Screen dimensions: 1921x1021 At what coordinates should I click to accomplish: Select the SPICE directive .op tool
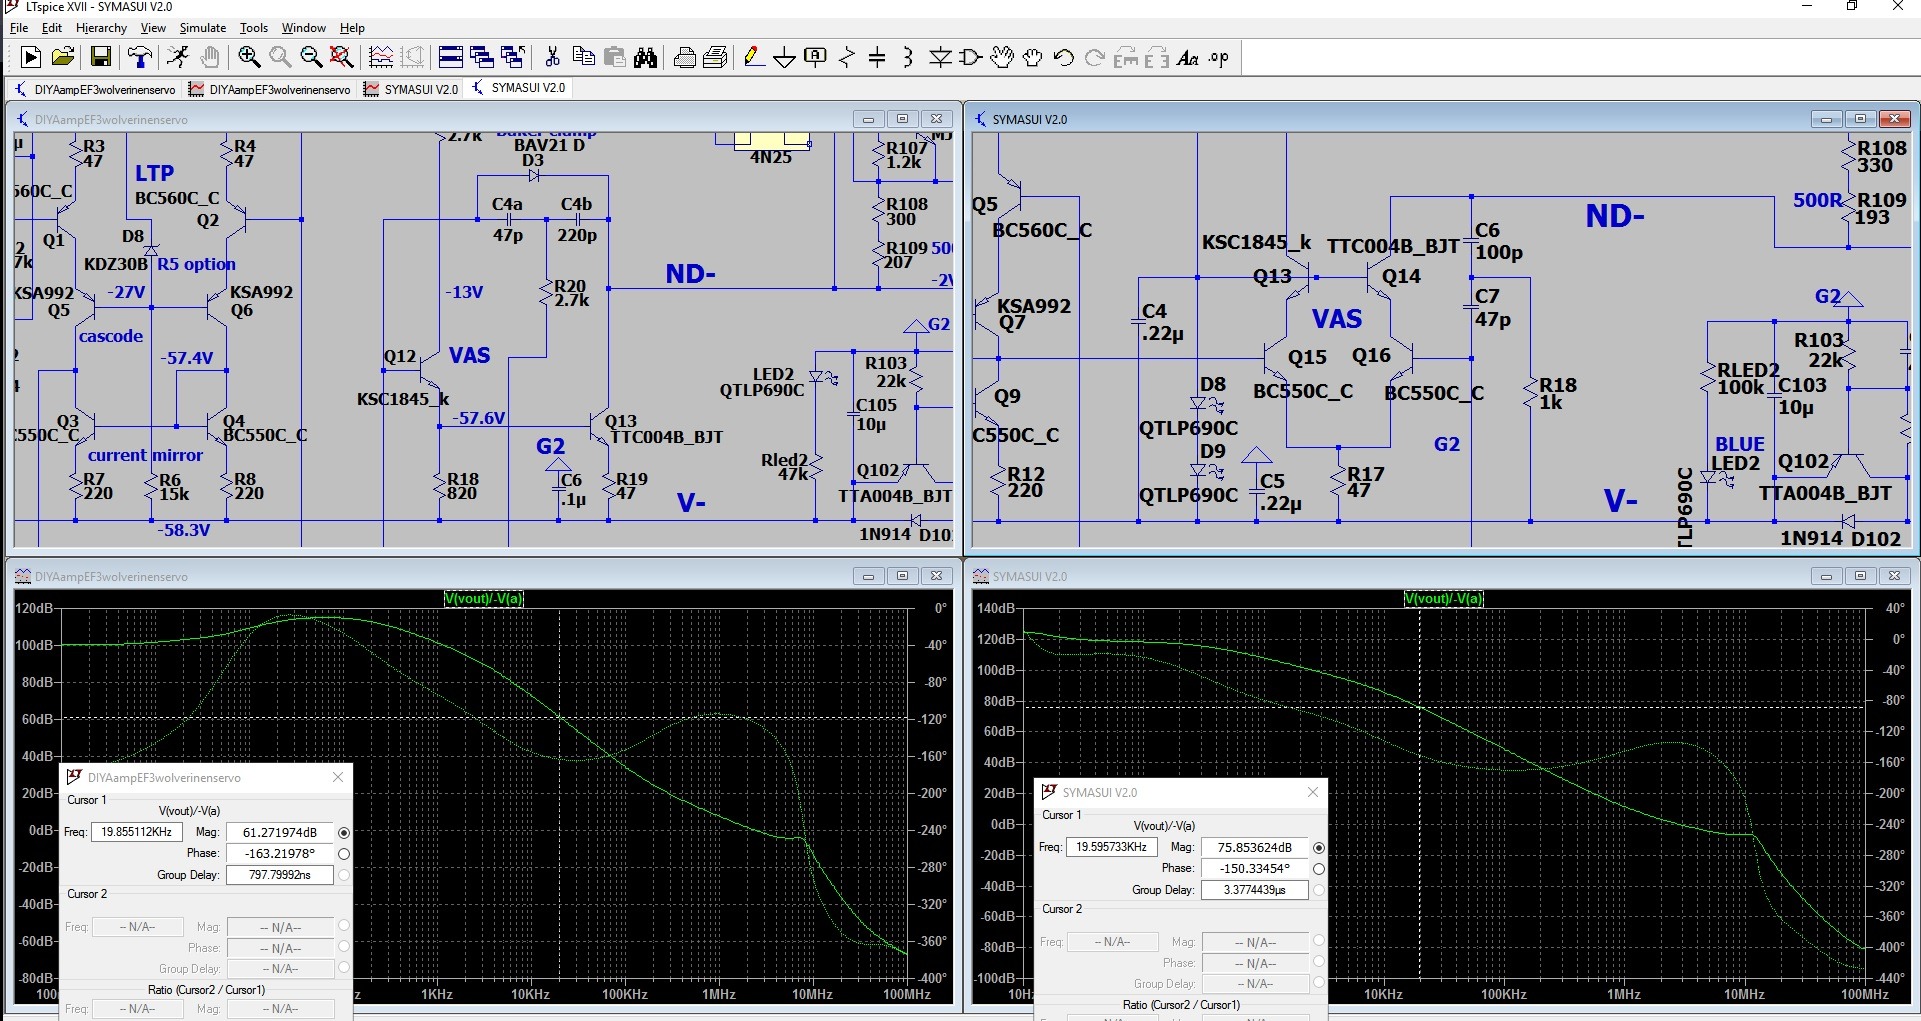click(1219, 57)
